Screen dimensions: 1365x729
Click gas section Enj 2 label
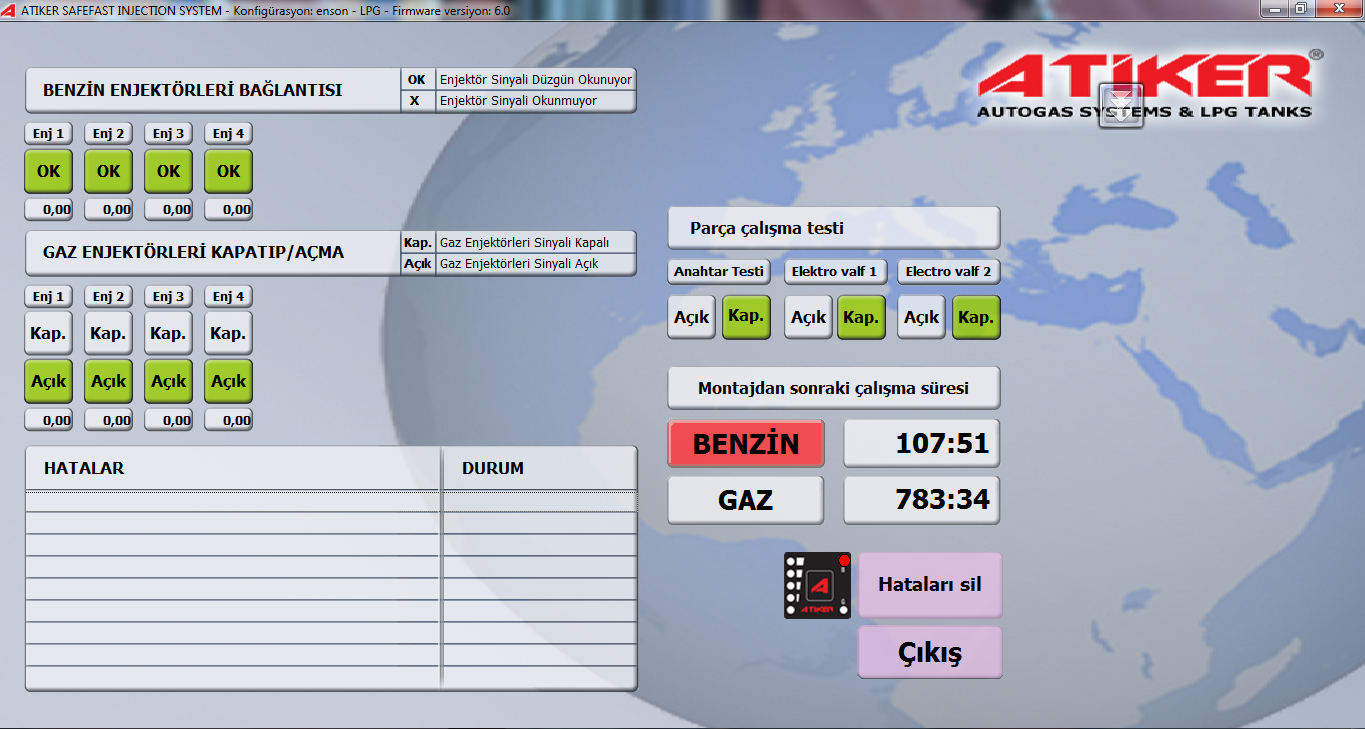tap(108, 296)
